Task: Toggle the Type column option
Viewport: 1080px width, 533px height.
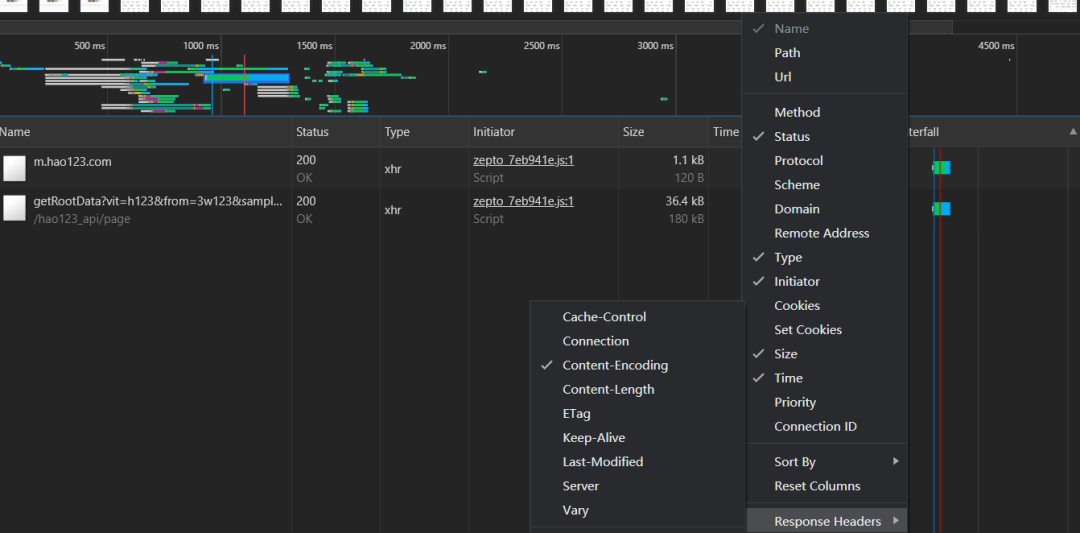Action: coord(825,257)
